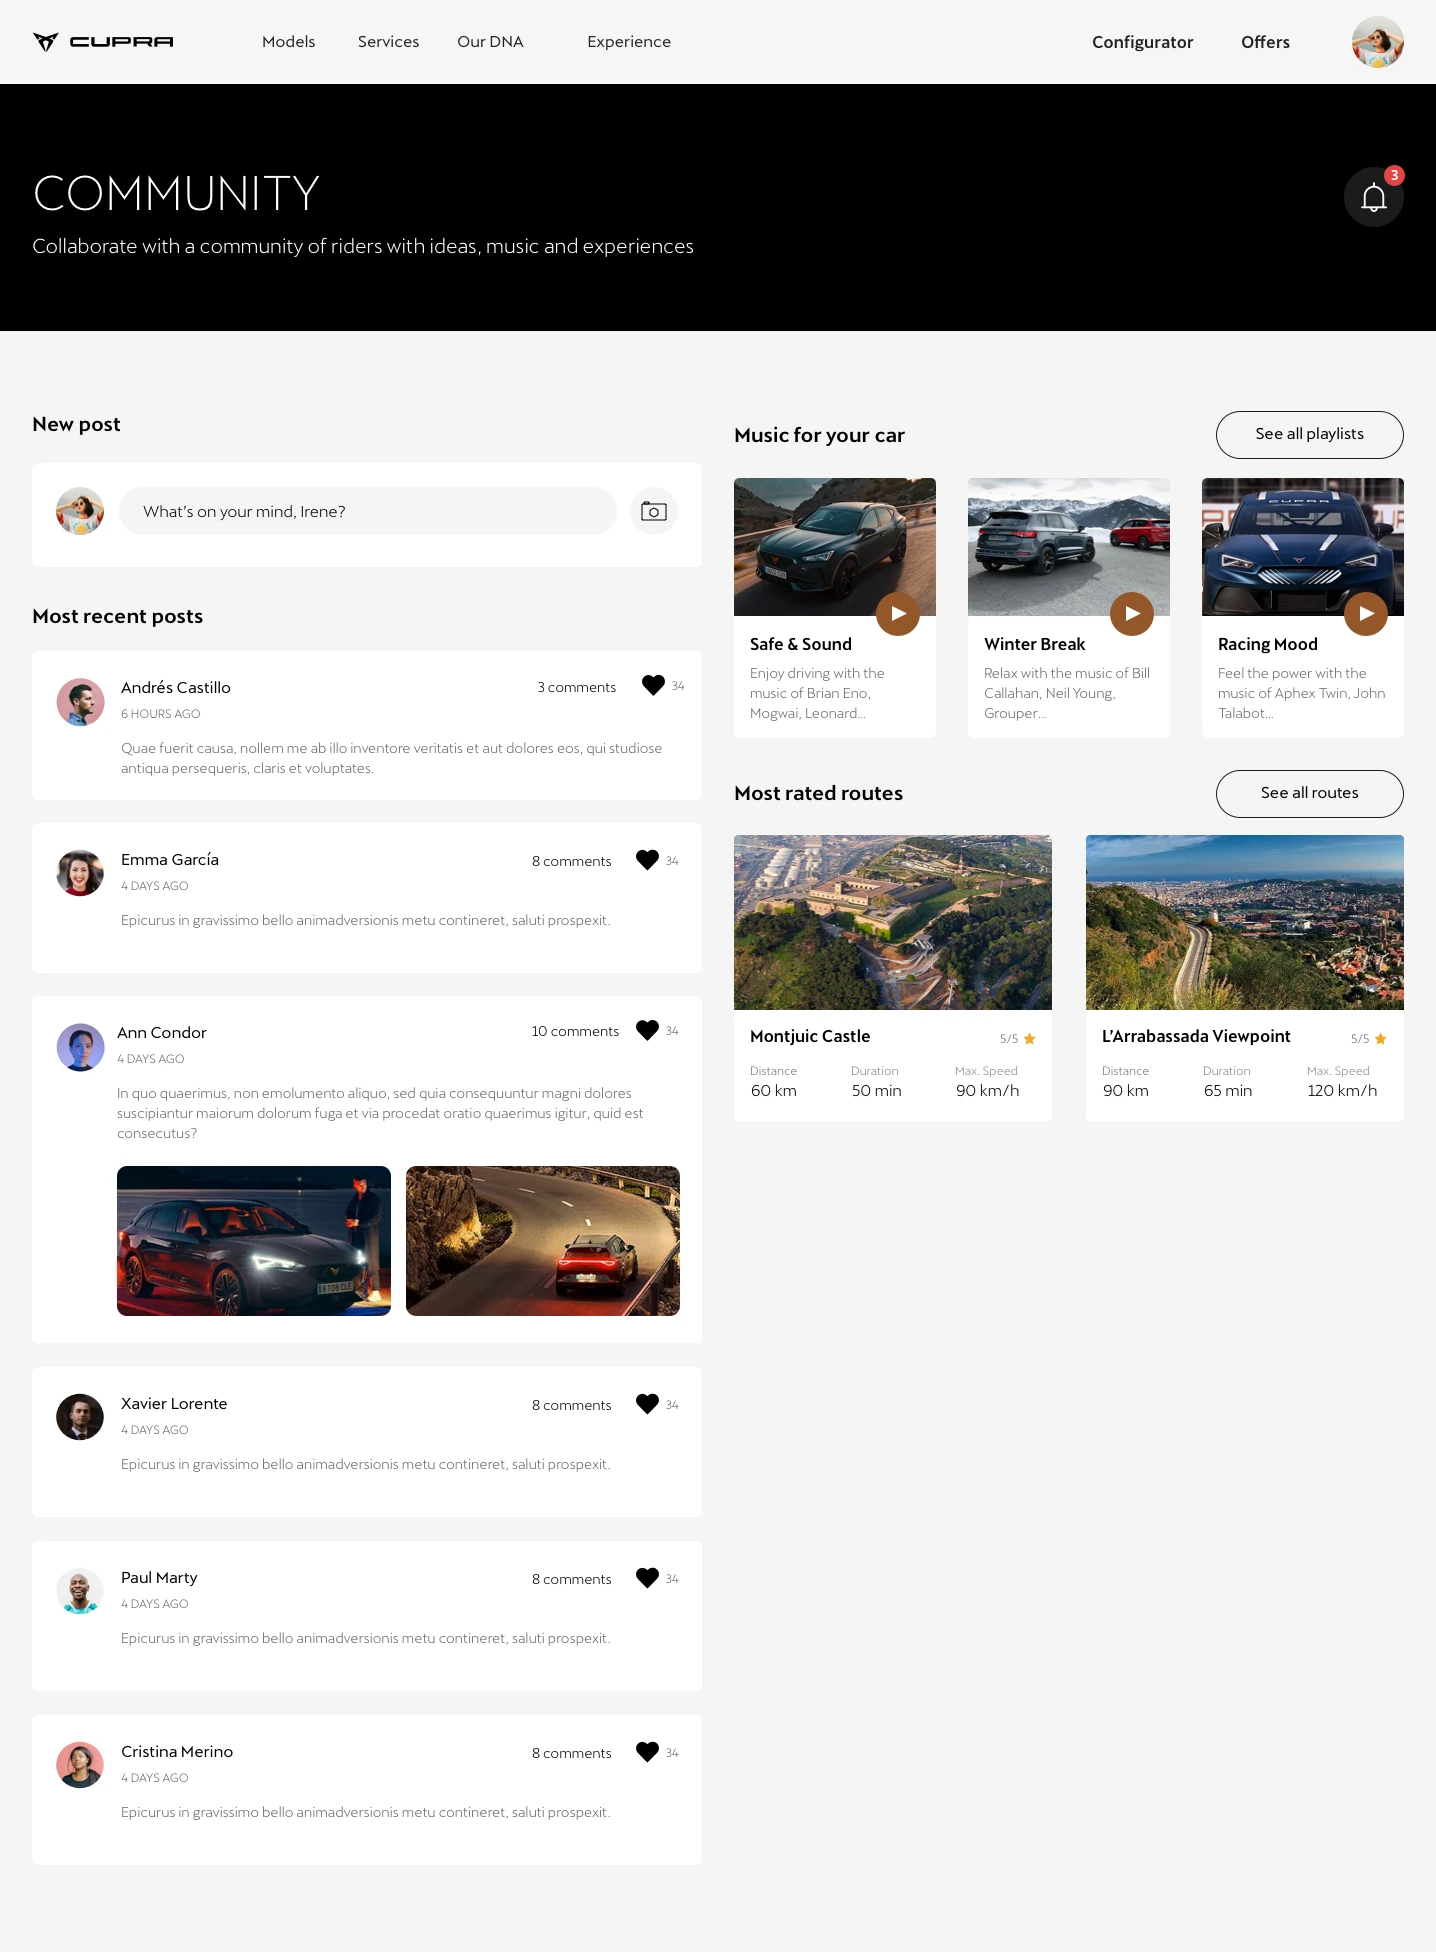Open the L'Arrabassada Viewpoint route photo
1436x1952 pixels.
[1245, 922]
